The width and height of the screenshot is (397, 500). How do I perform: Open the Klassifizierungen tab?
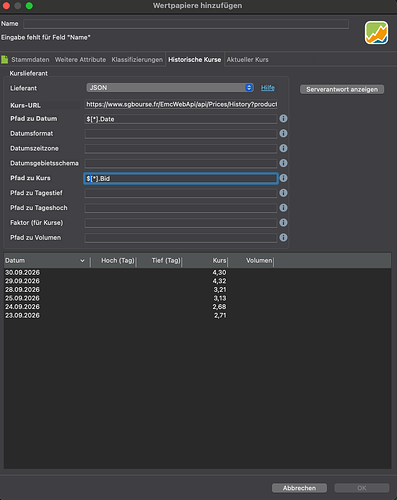point(137,60)
